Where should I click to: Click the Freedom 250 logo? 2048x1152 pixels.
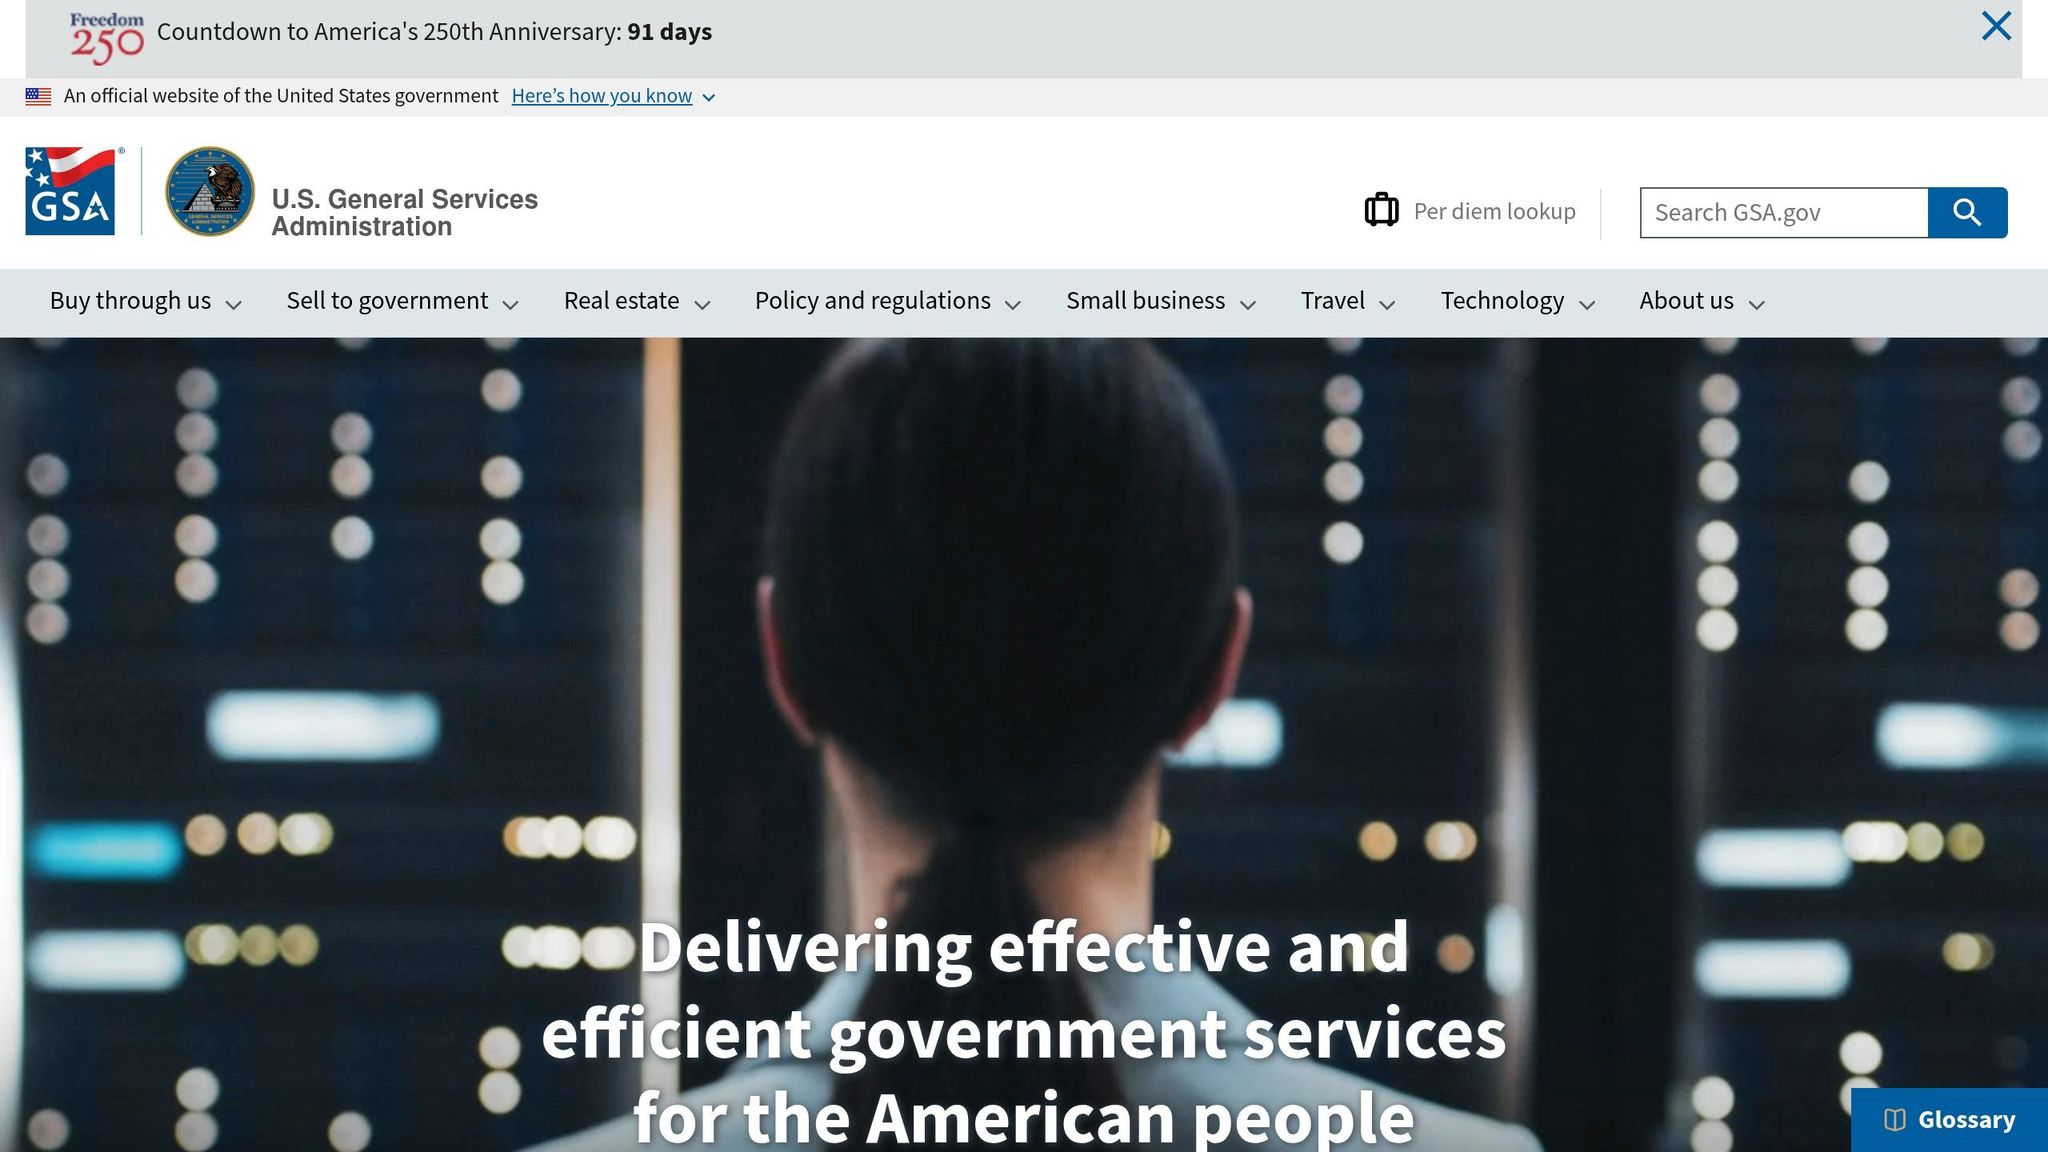[x=106, y=37]
